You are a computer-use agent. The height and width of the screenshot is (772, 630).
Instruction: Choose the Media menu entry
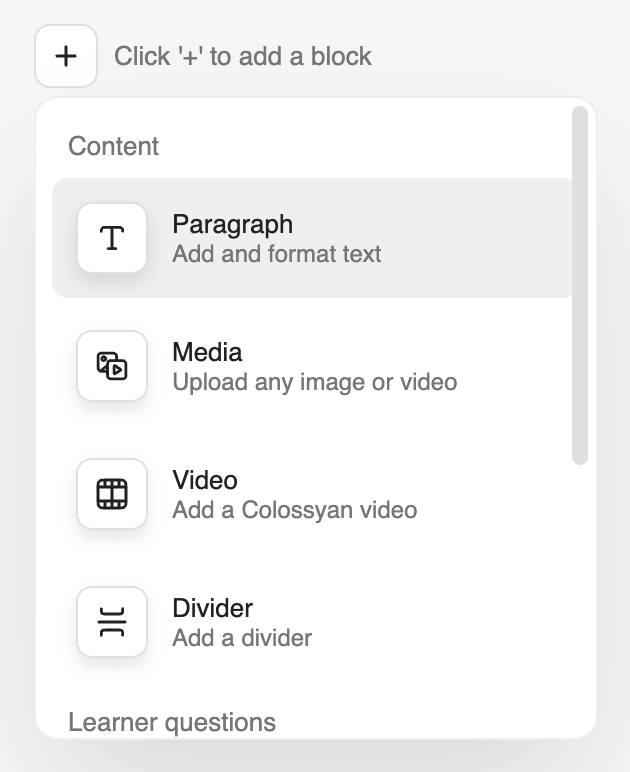313,366
